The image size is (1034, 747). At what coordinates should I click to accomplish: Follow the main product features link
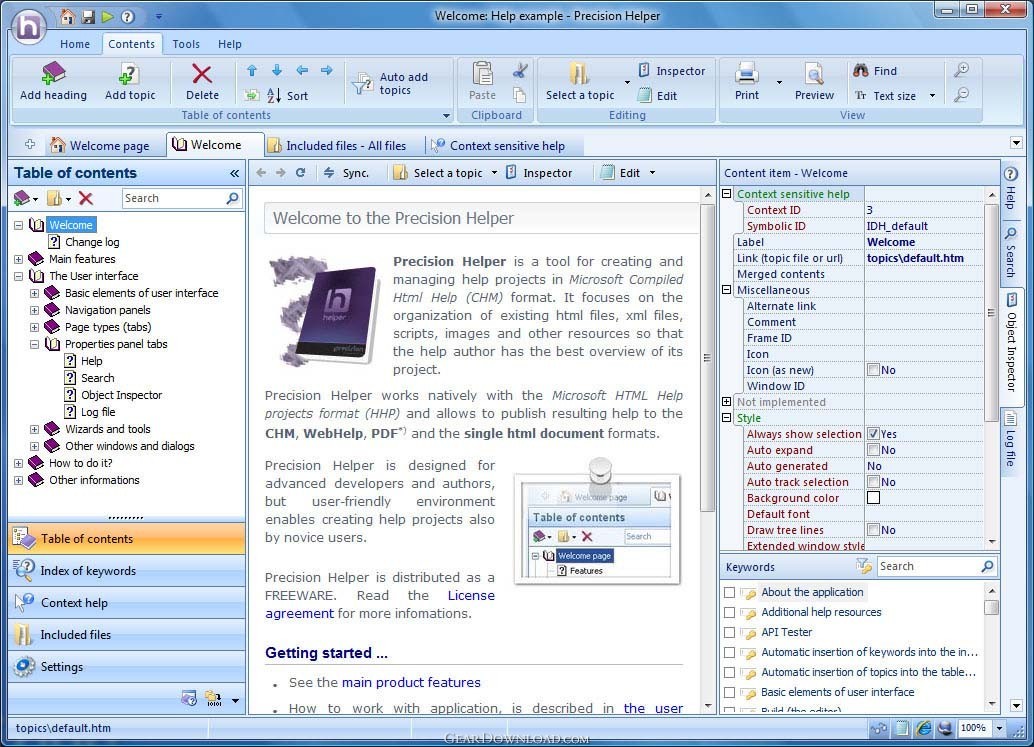pos(411,682)
